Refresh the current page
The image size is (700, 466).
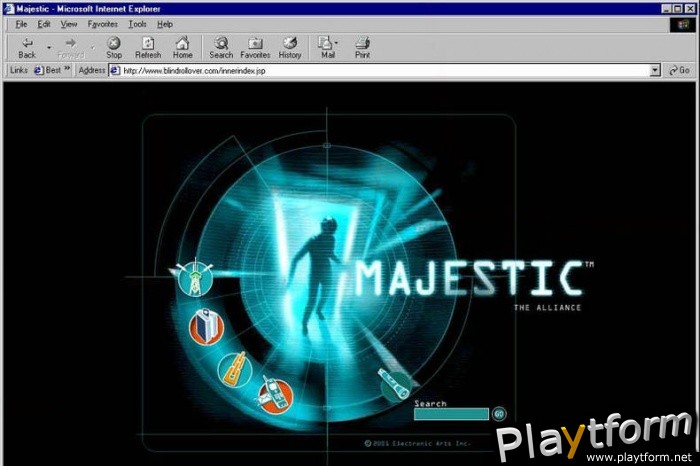click(148, 48)
